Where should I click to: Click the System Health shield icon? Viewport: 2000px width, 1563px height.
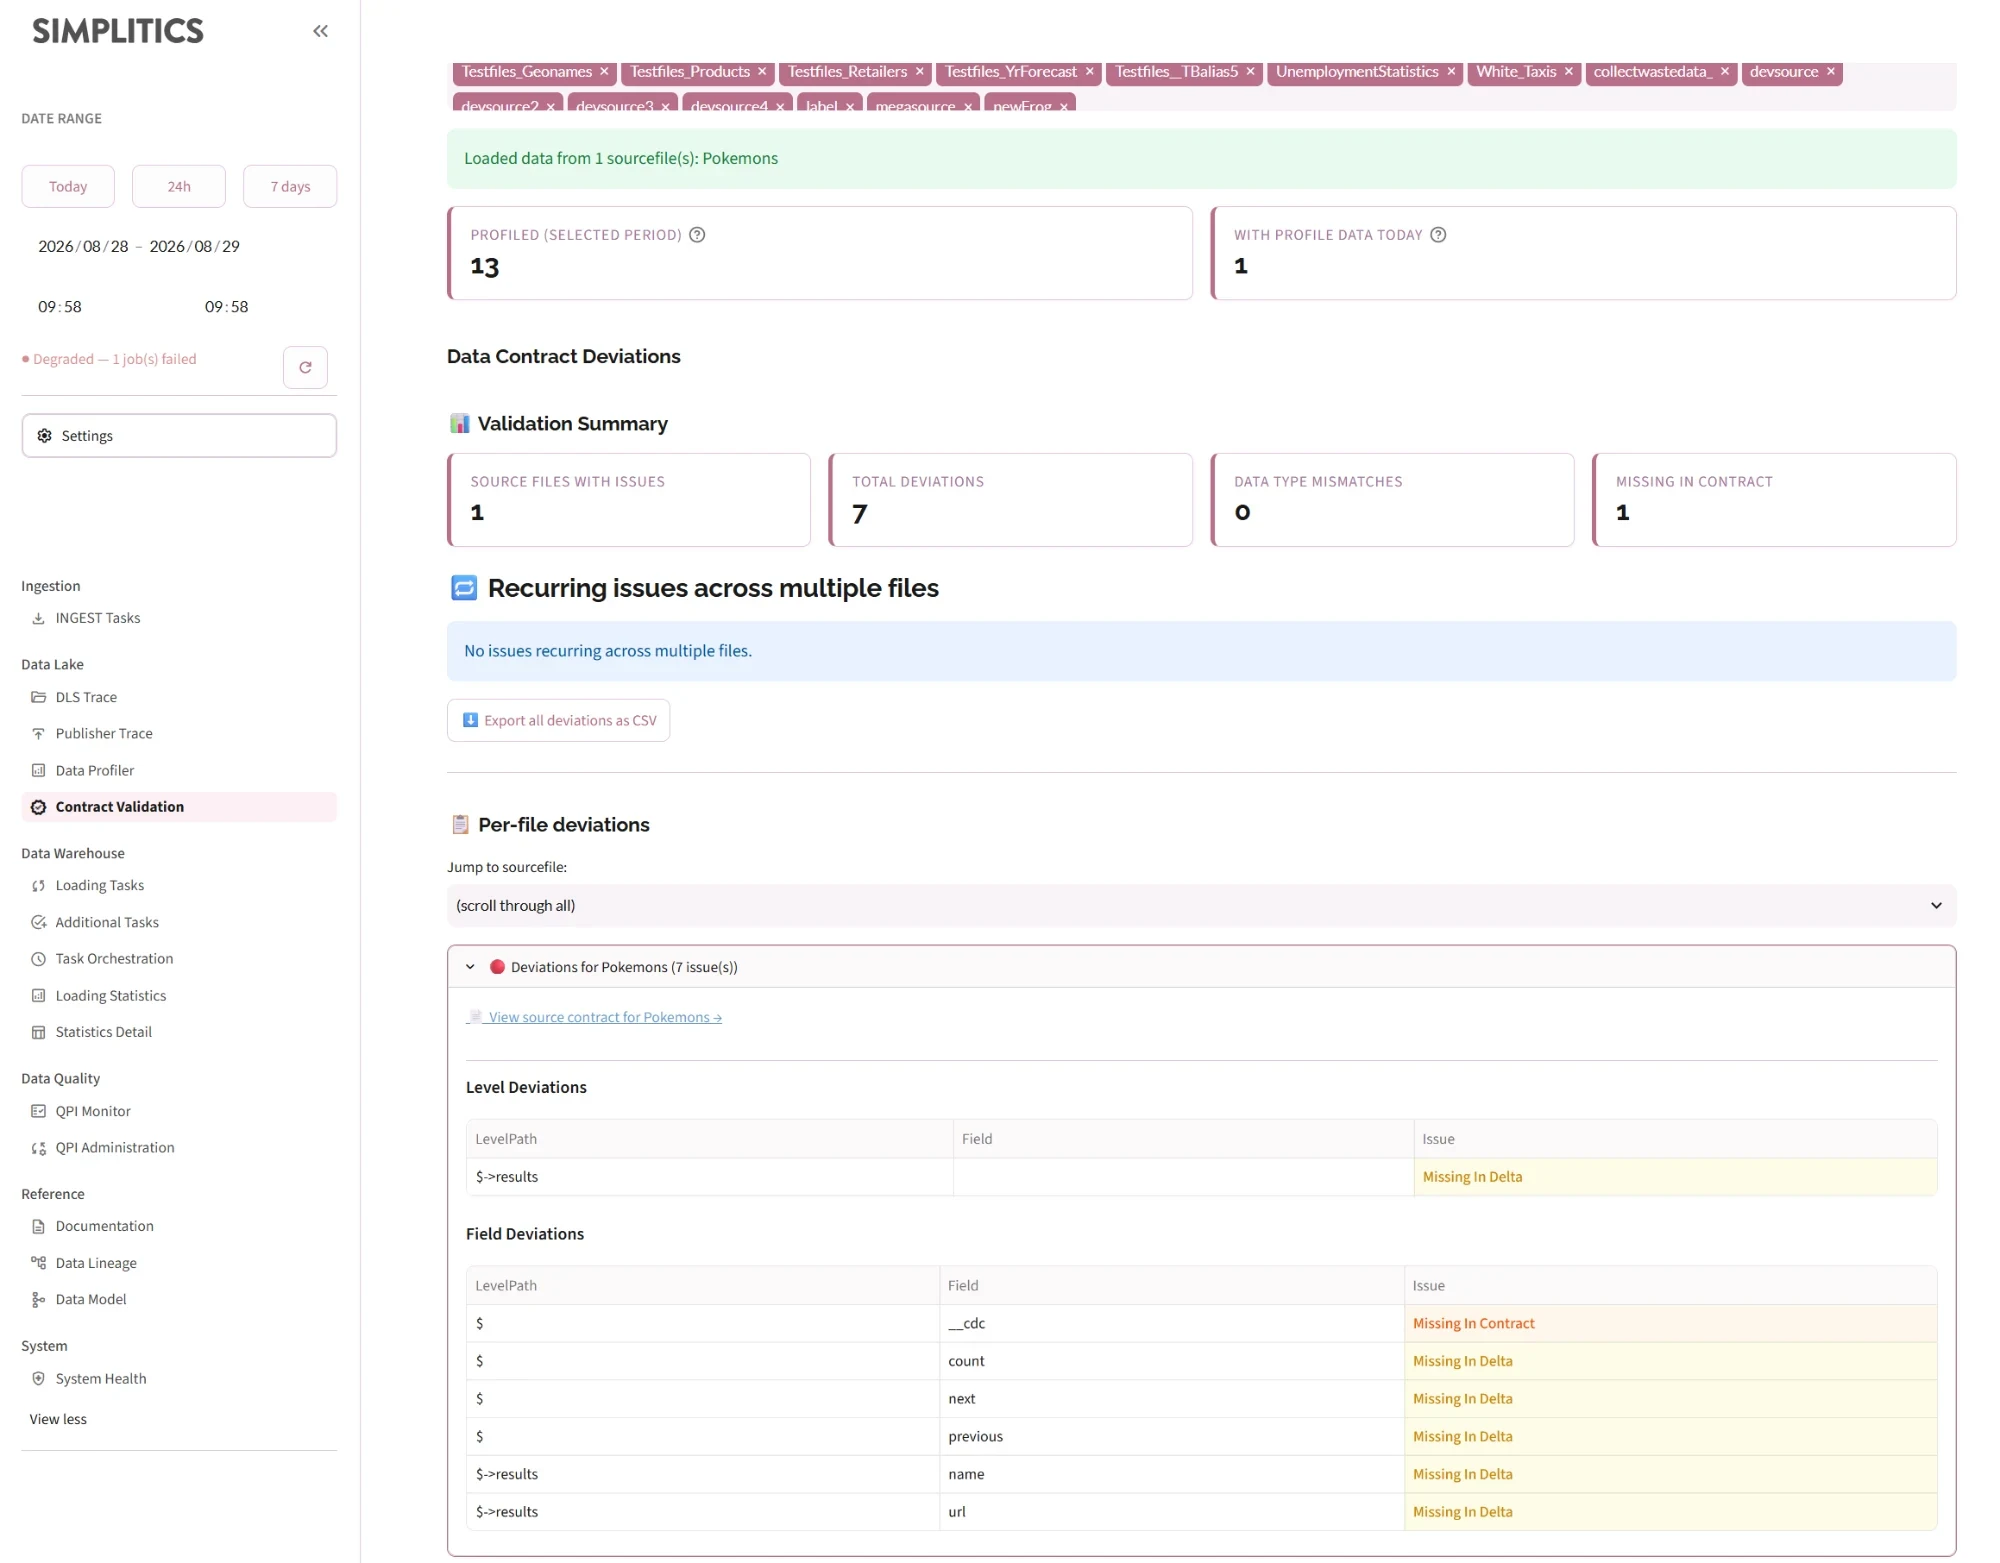click(x=39, y=1378)
